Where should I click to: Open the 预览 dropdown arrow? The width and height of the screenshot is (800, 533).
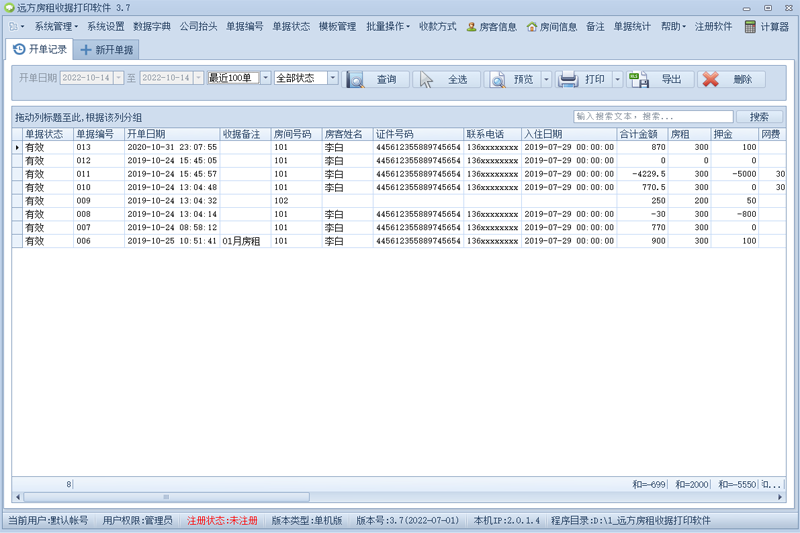[546, 80]
